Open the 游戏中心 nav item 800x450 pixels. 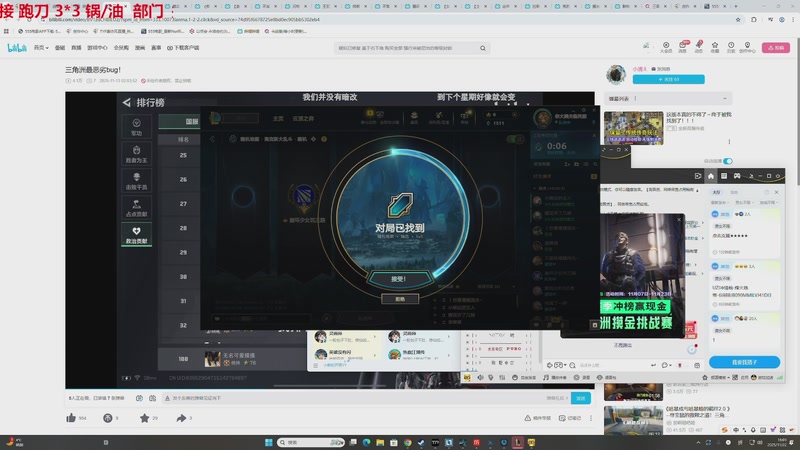pos(97,48)
